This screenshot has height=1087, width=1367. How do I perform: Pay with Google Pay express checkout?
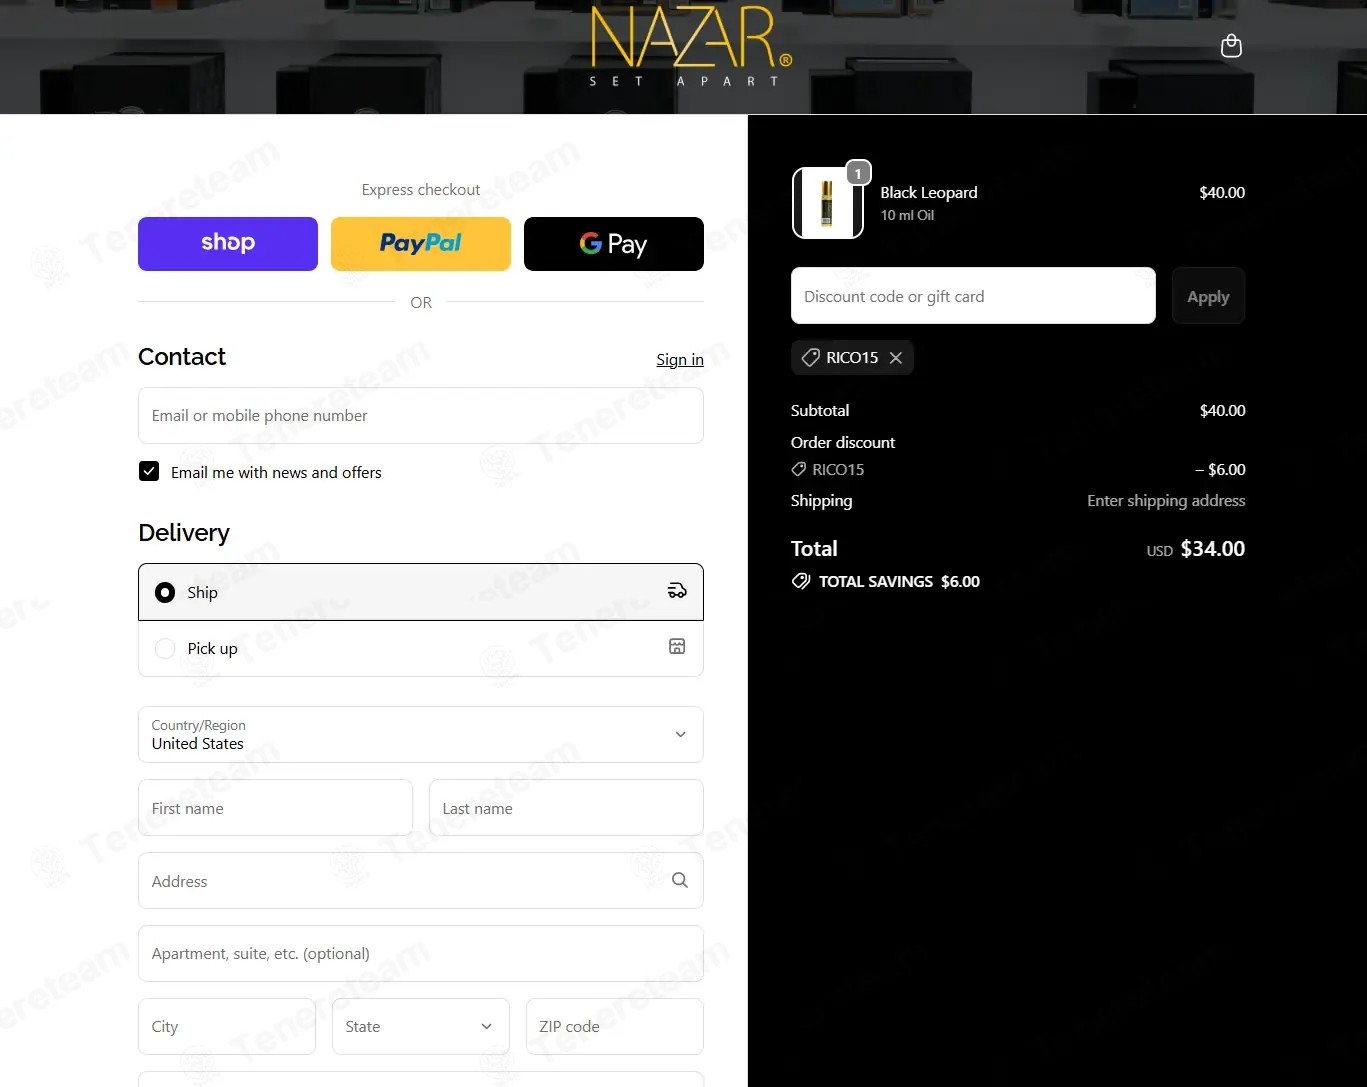pyautogui.click(x=614, y=244)
